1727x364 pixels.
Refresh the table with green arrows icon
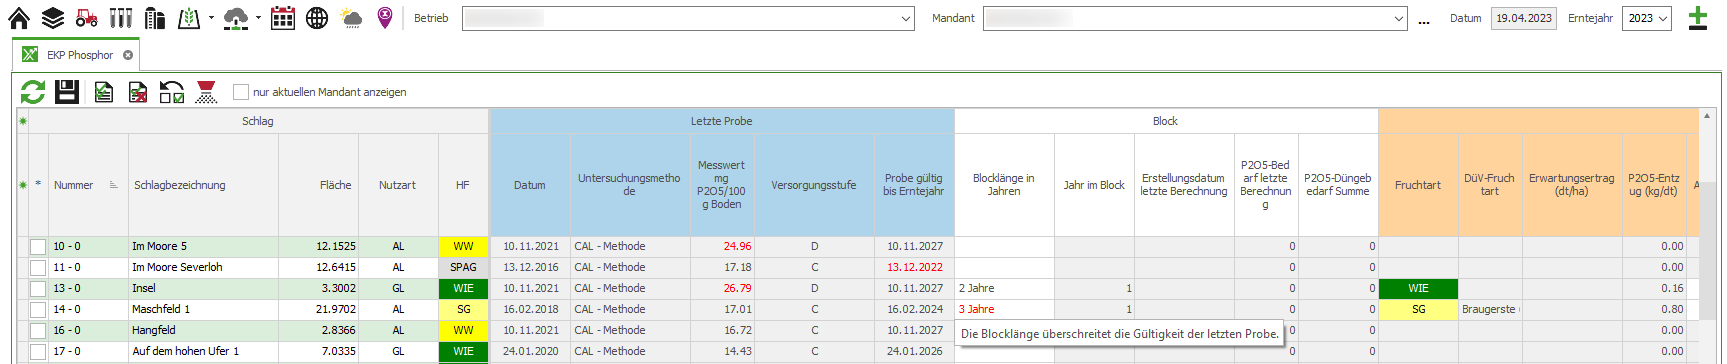(33, 92)
